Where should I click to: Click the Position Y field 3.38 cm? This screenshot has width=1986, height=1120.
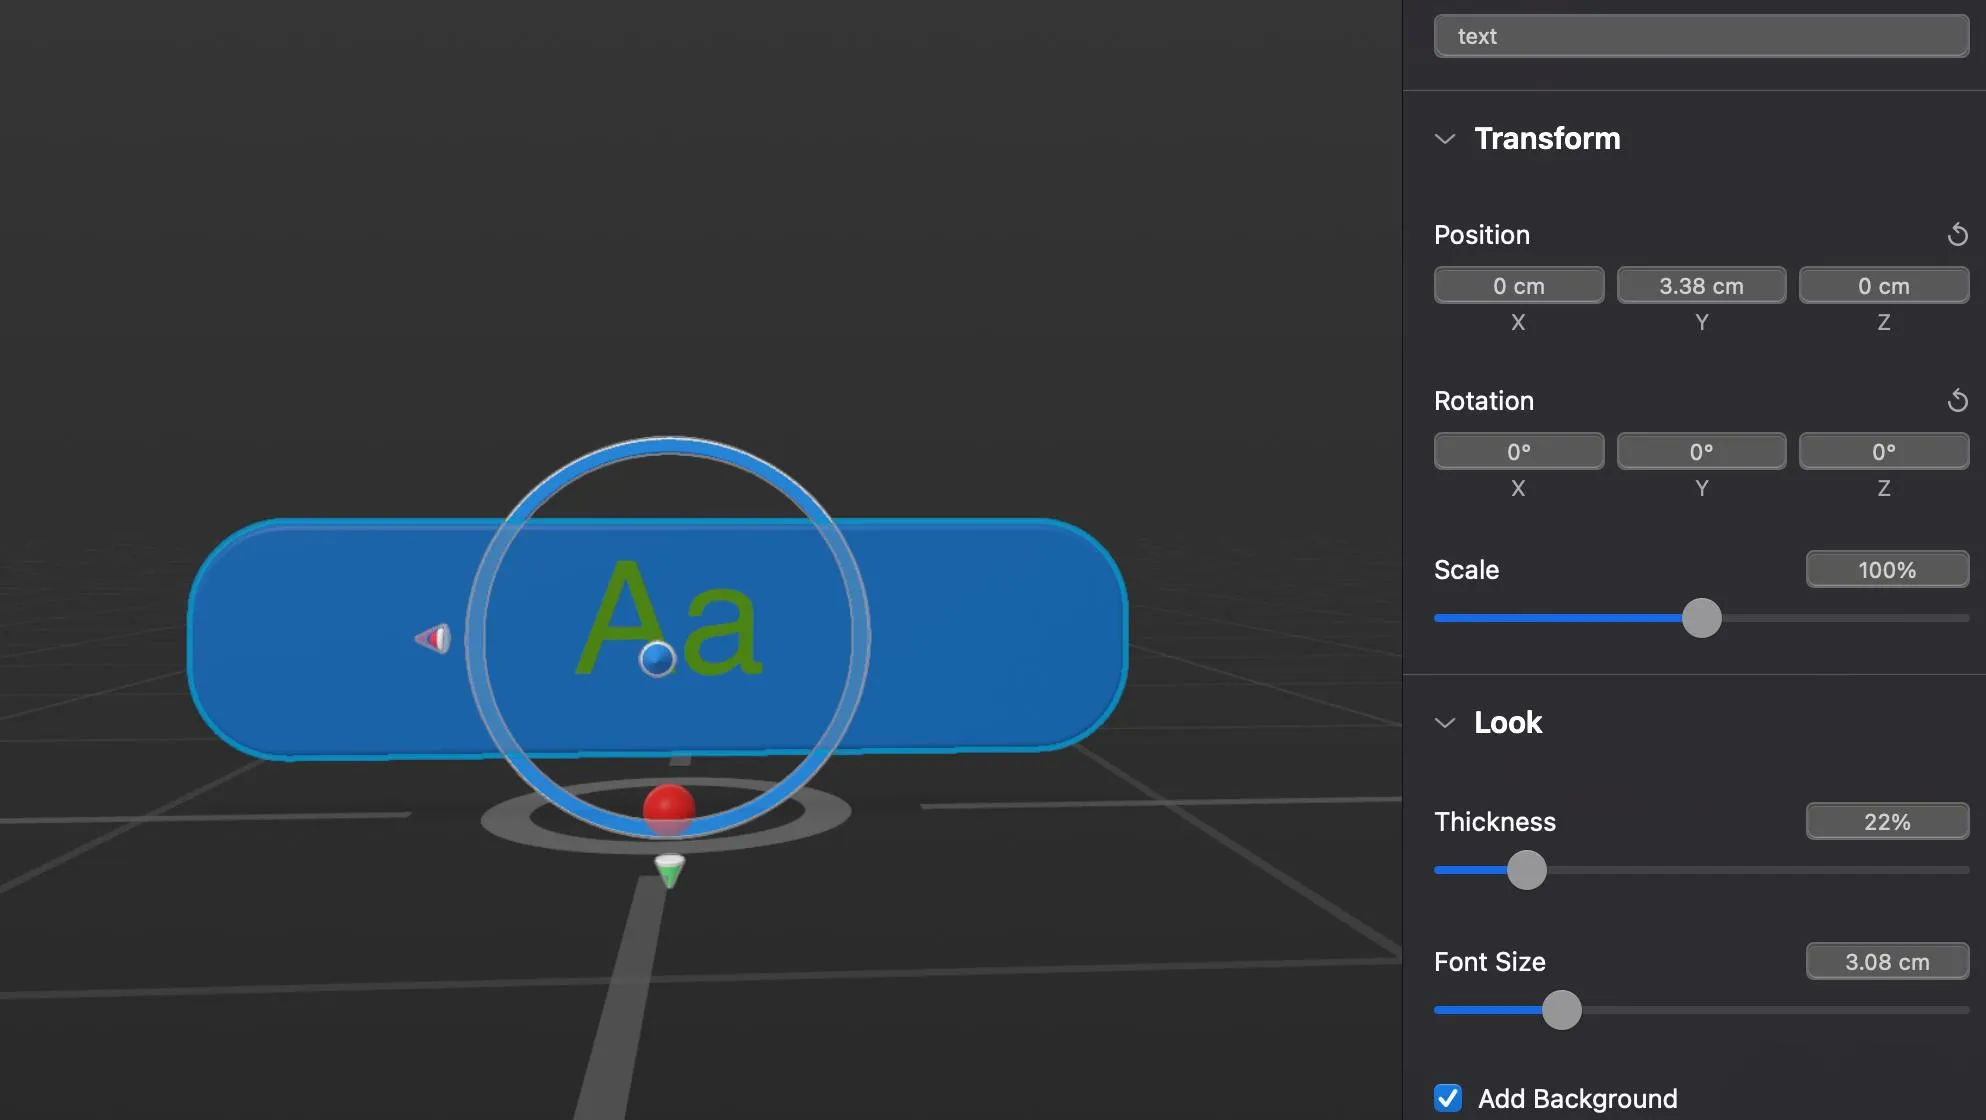click(1700, 286)
